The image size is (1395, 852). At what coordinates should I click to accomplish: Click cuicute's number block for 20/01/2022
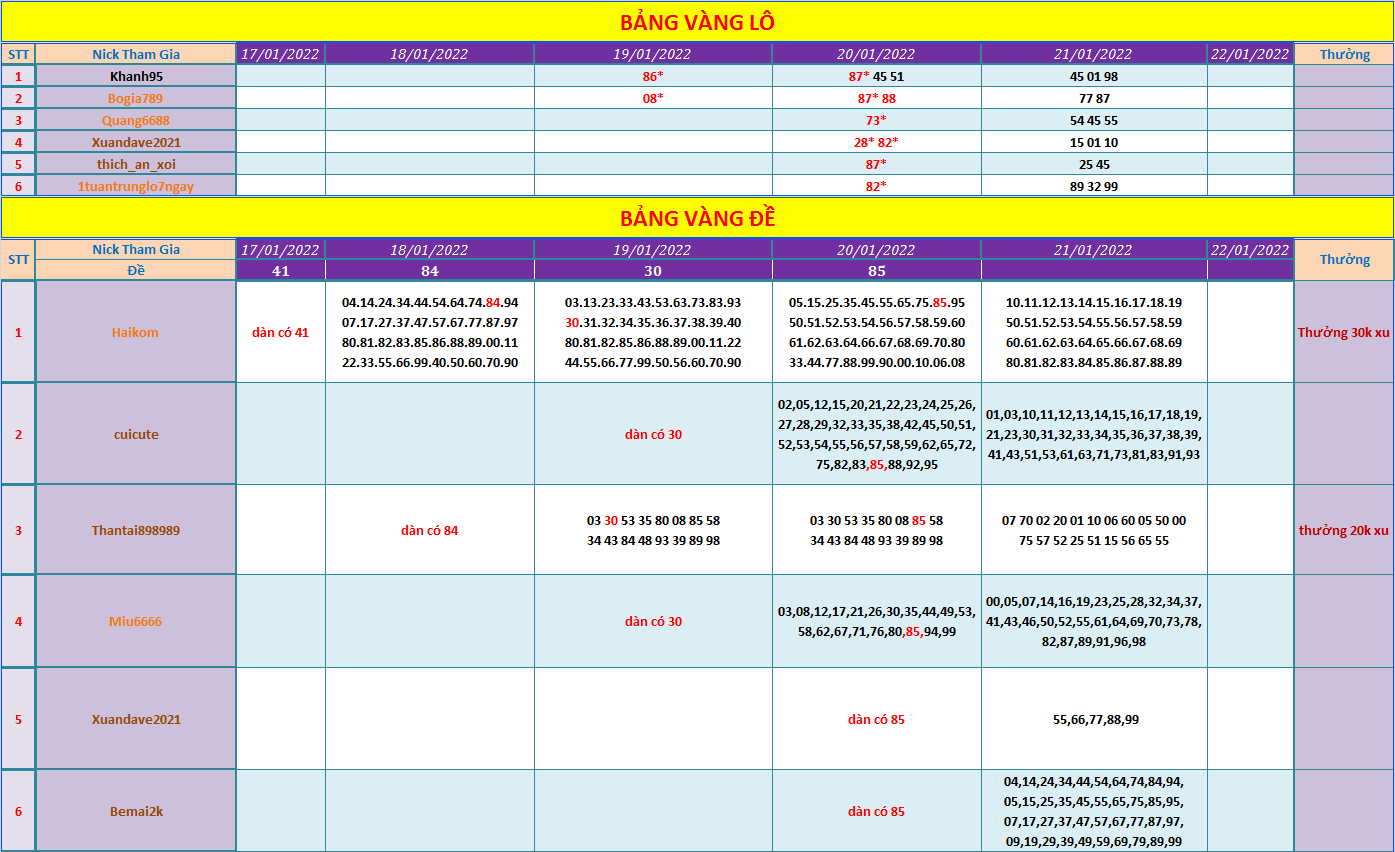(x=876, y=434)
